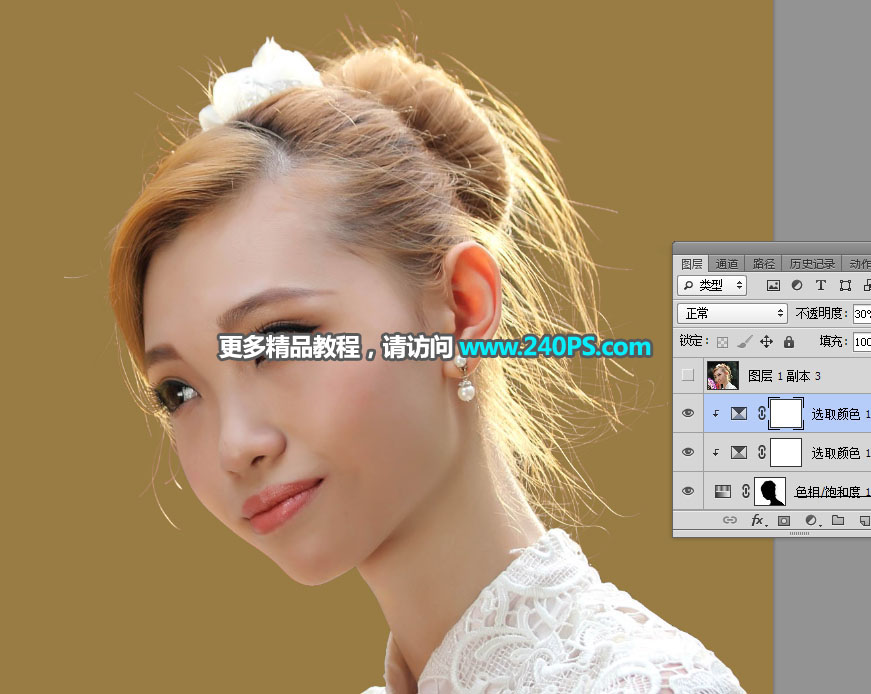Click clipping arrow on selected 选取颜色 layer
Screen dimensions: 871x694
(716, 413)
